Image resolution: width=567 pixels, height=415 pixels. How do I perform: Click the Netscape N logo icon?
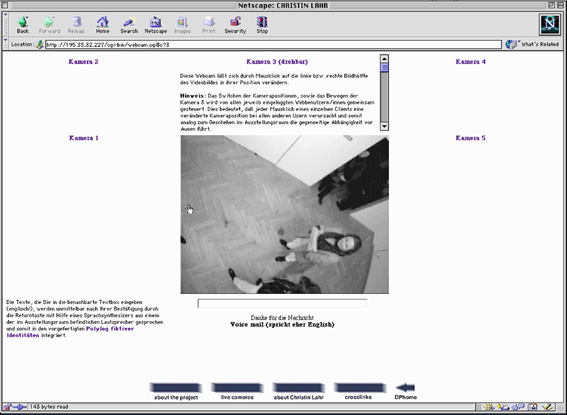[x=550, y=24]
